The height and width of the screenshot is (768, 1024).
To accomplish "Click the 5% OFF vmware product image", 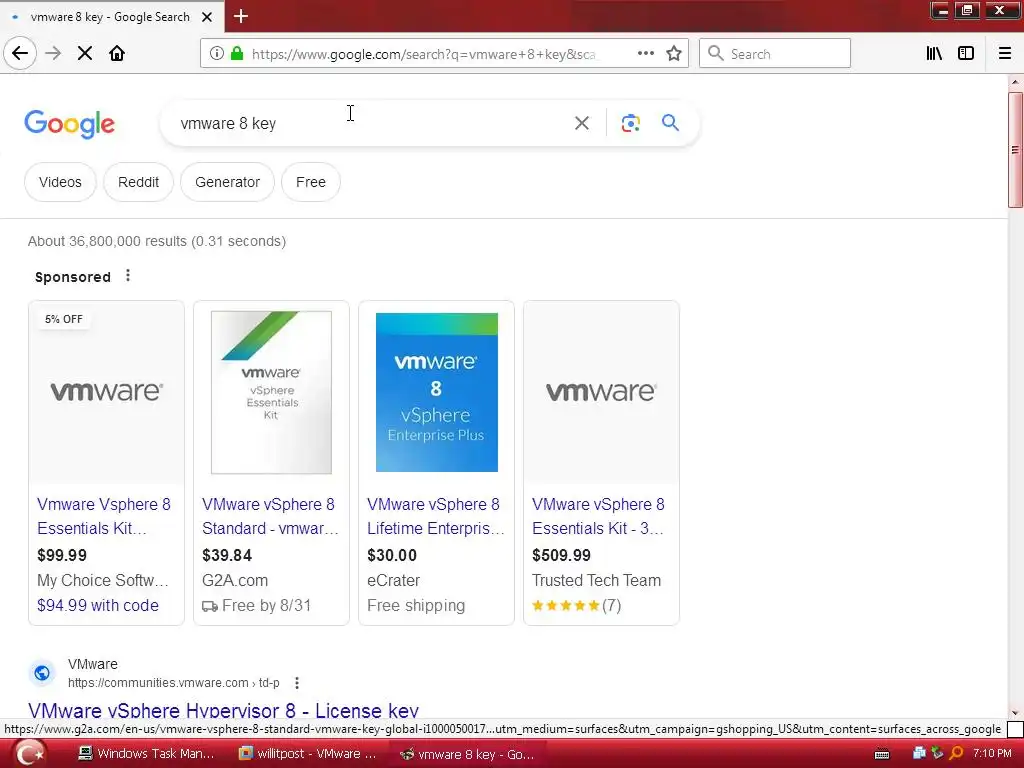I will pos(106,392).
